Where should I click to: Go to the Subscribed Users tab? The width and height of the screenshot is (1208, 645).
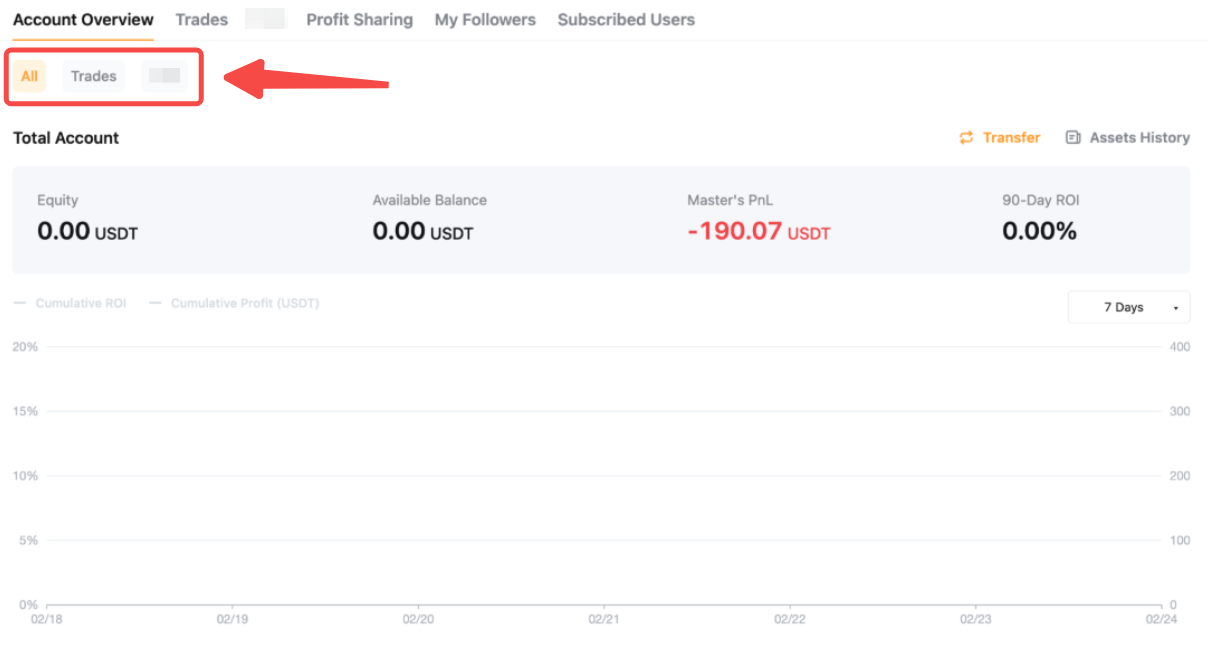(x=626, y=20)
